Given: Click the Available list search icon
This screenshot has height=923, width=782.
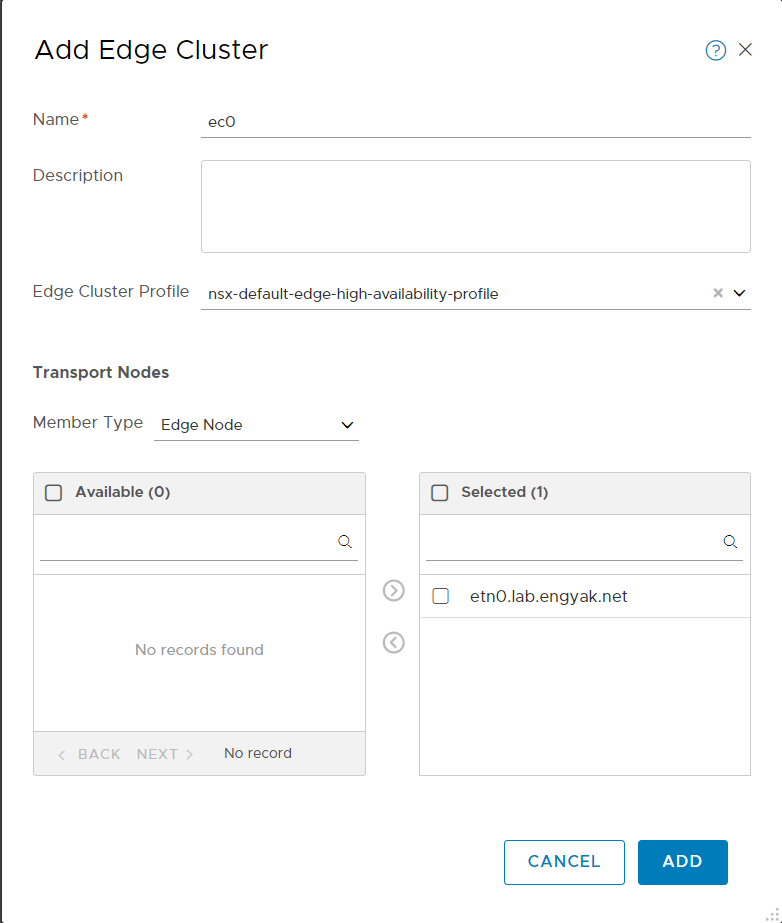Looking at the screenshot, I should 345,541.
